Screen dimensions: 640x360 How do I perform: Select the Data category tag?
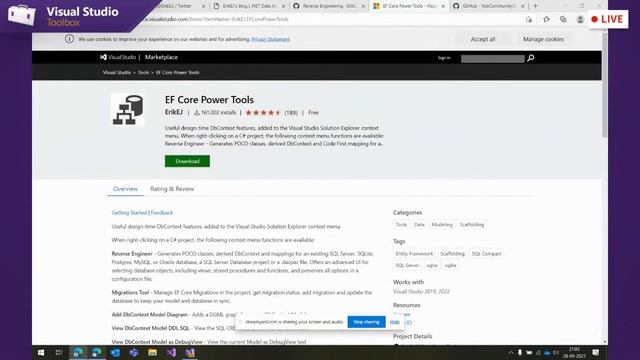419,225
